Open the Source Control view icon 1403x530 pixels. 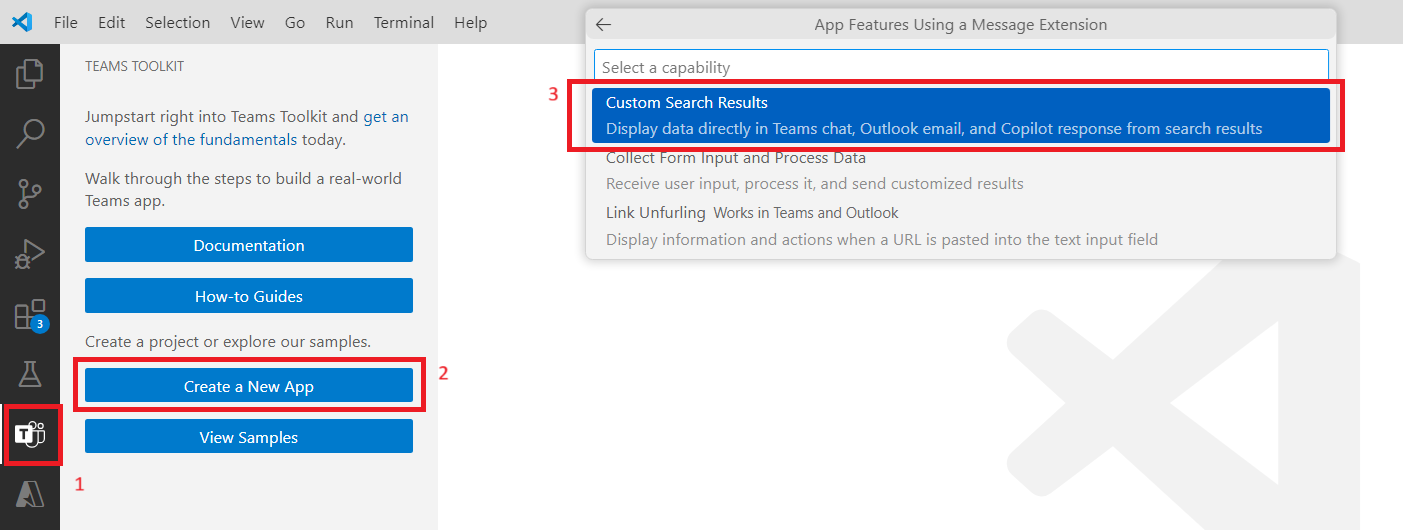point(30,193)
